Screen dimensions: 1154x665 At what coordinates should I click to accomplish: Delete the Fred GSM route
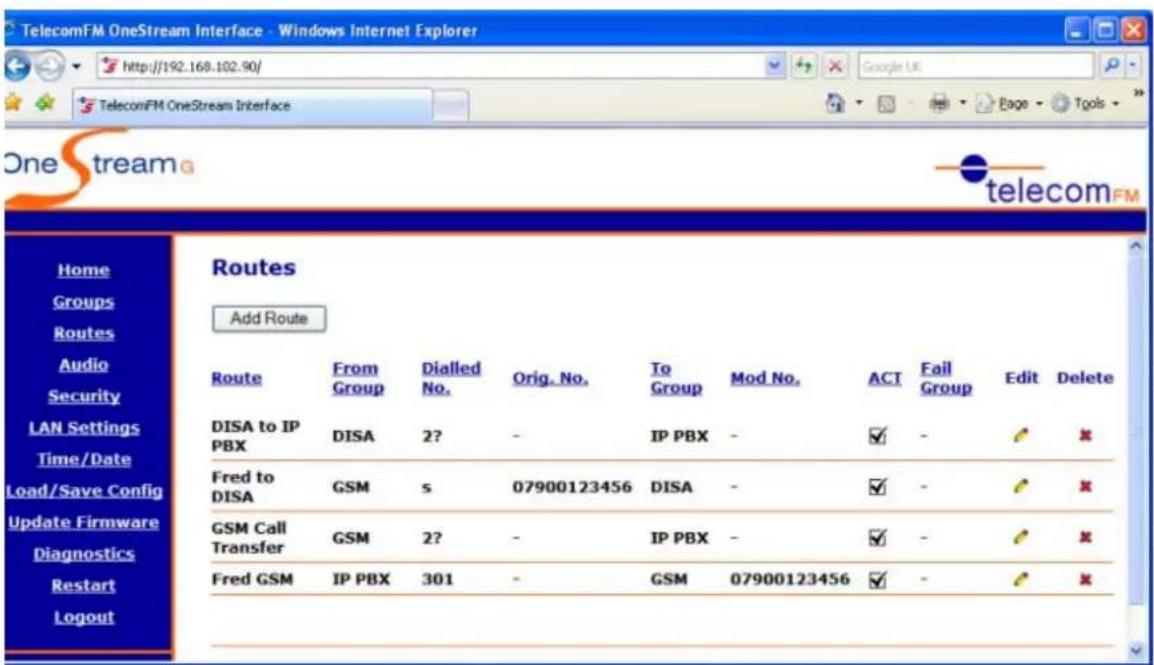1085,579
